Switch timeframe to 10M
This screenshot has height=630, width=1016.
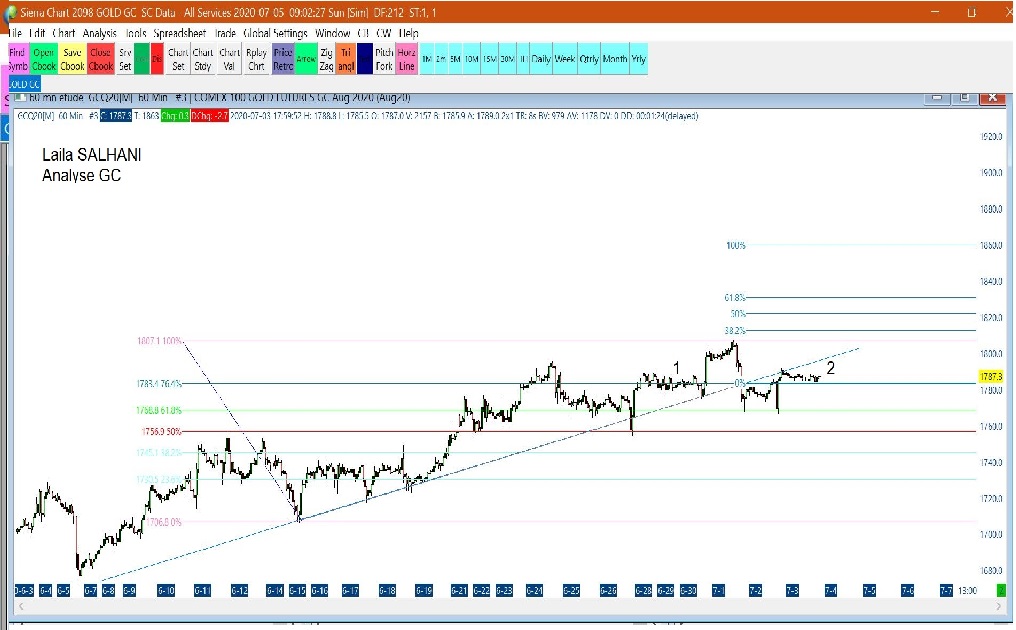coord(472,59)
